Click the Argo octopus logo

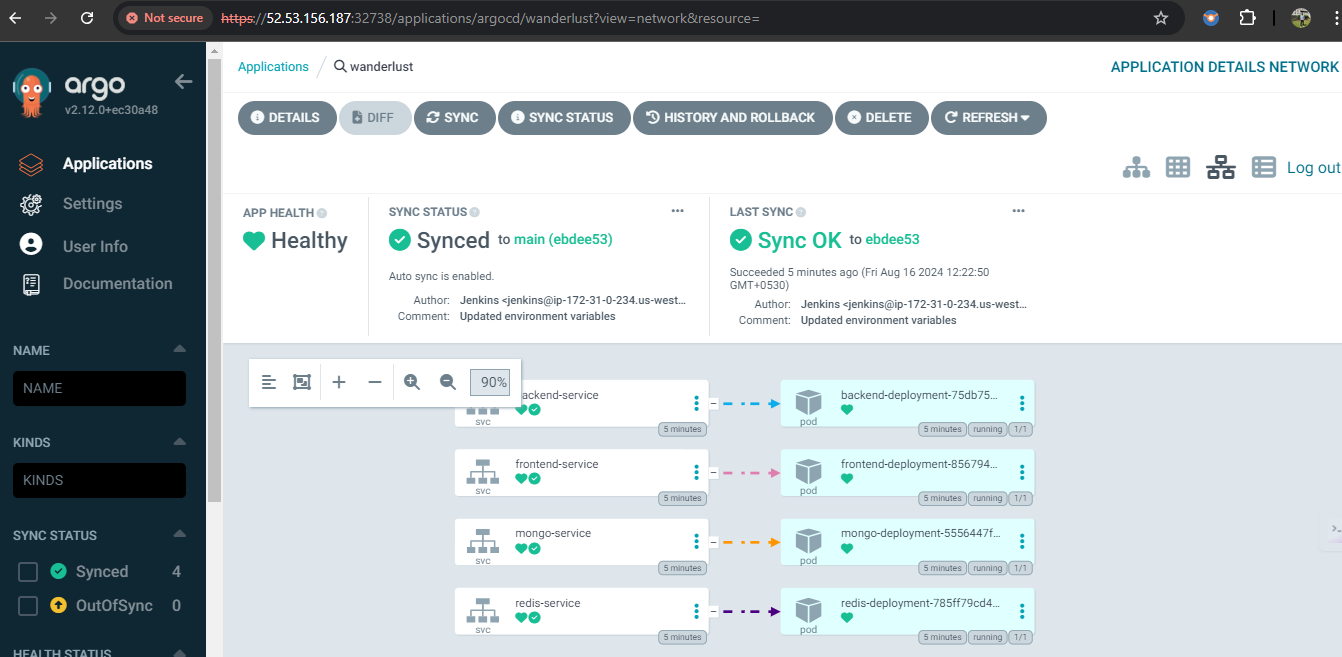(31, 94)
